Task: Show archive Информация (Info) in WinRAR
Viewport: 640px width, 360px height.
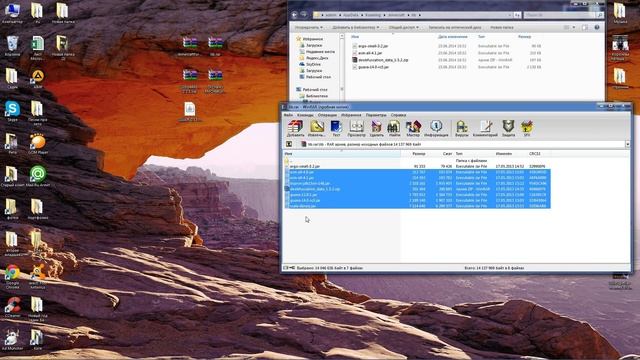Action: click(436, 129)
